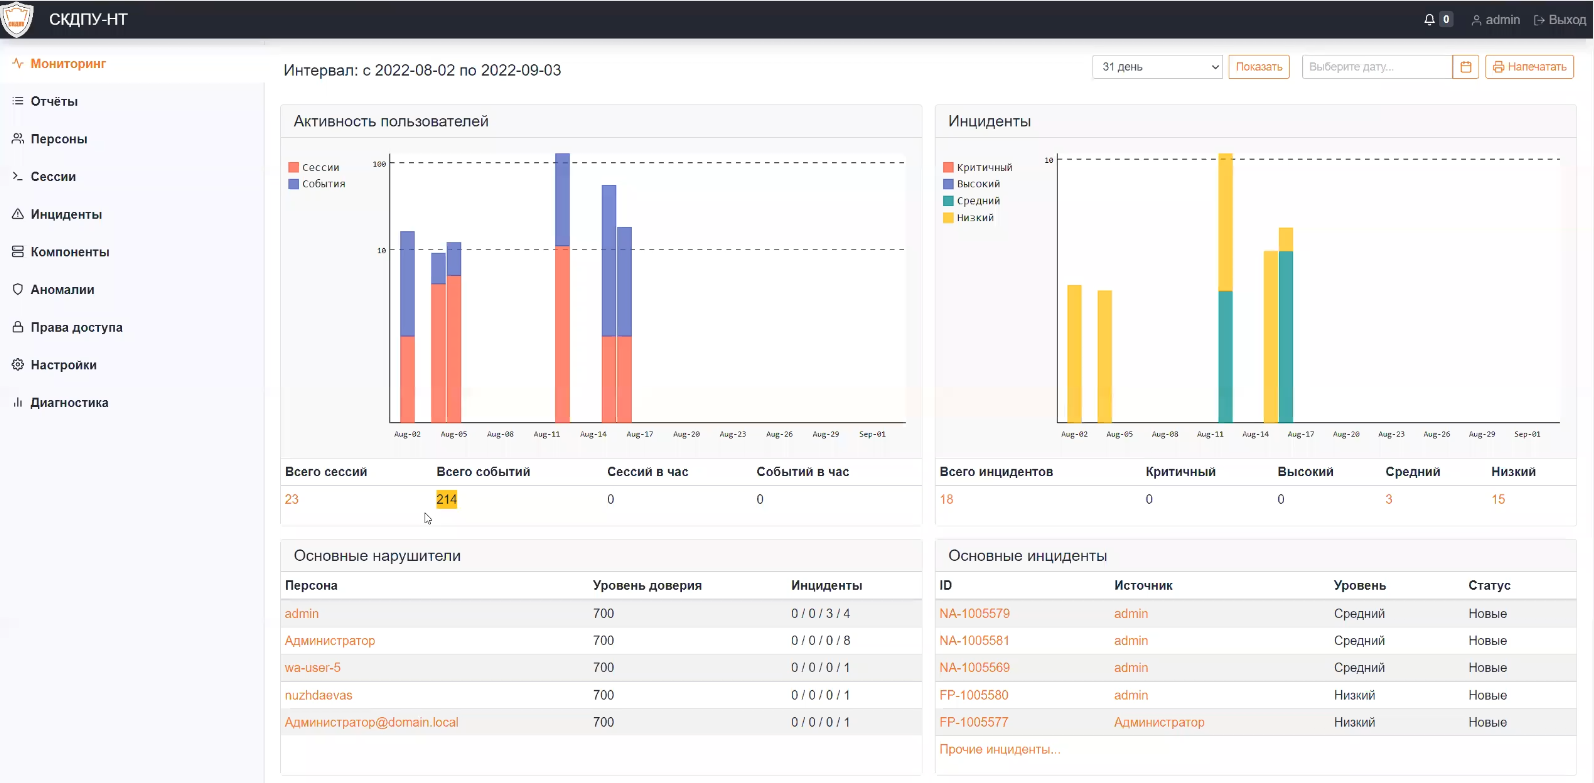1594x783 pixels.
Task: Open incident NA-1005569
Action: point(975,667)
